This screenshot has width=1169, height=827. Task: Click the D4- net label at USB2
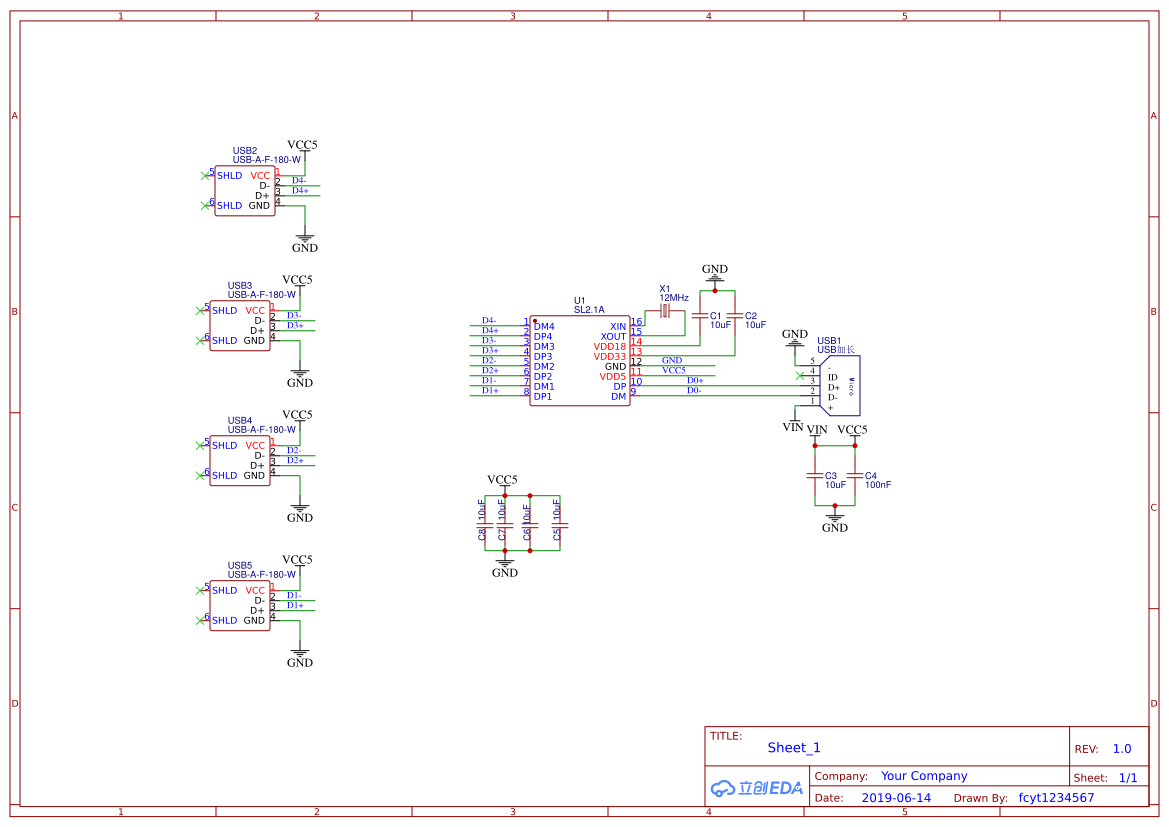coord(299,180)
